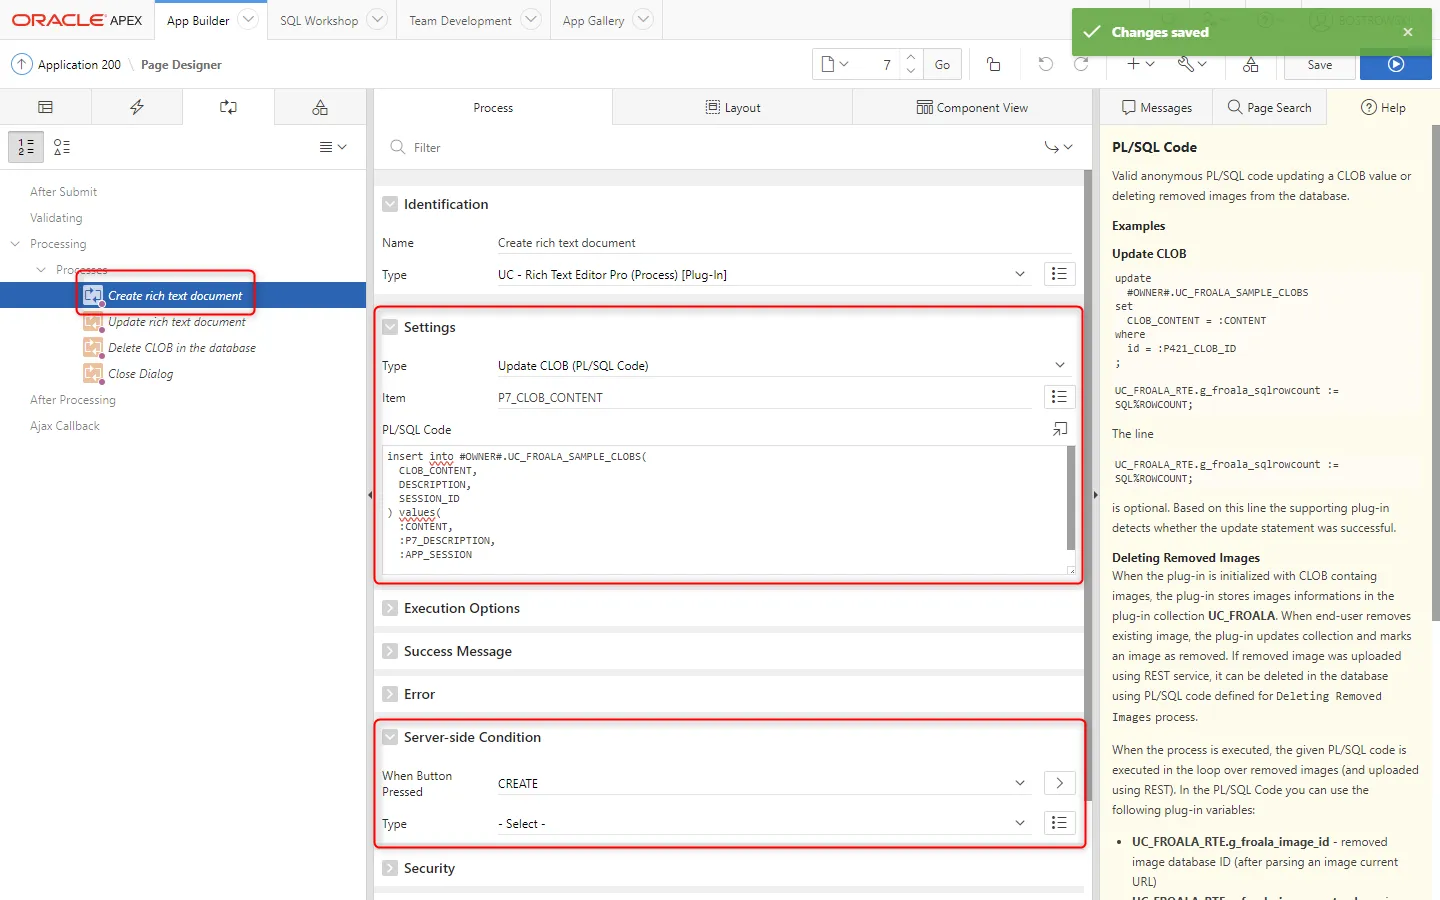
Task: Go to the CREATE button arrow icon
Action: pos(1059,783)
